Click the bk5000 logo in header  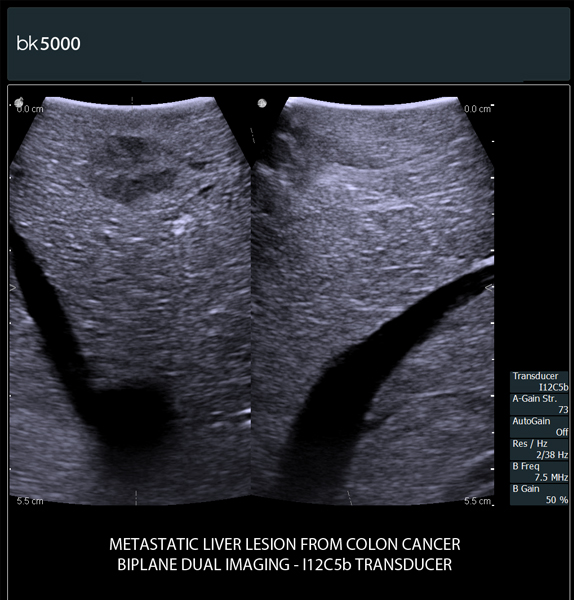click(x=48, y=44)
